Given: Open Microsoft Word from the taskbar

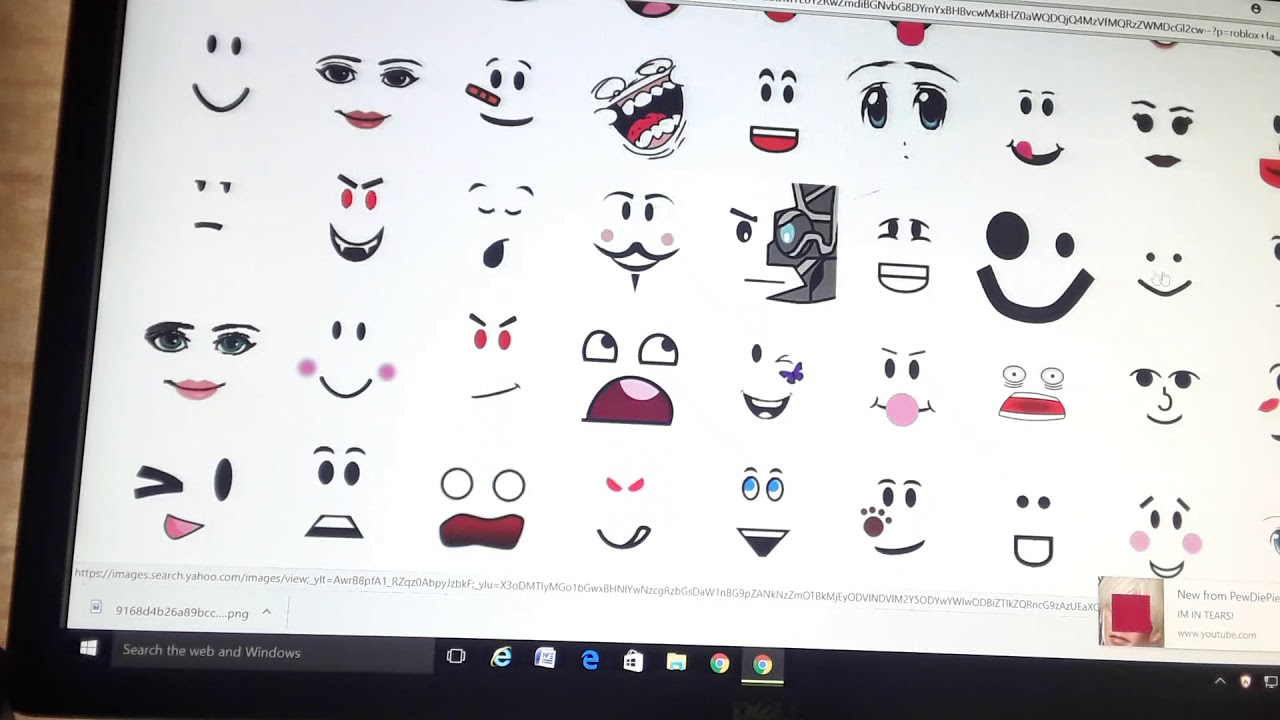Looking at the screenshot, I should click(x=544, y=659).
